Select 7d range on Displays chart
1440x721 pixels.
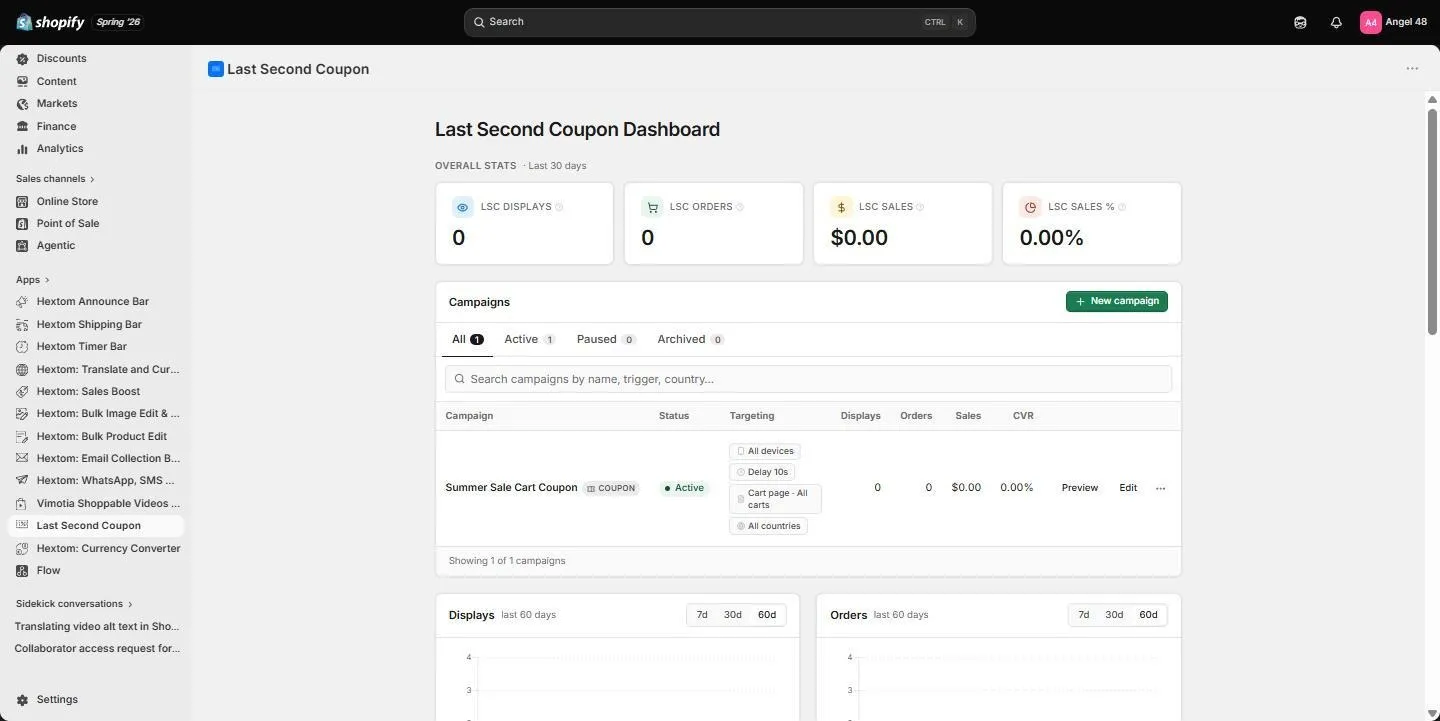point(702,615)
